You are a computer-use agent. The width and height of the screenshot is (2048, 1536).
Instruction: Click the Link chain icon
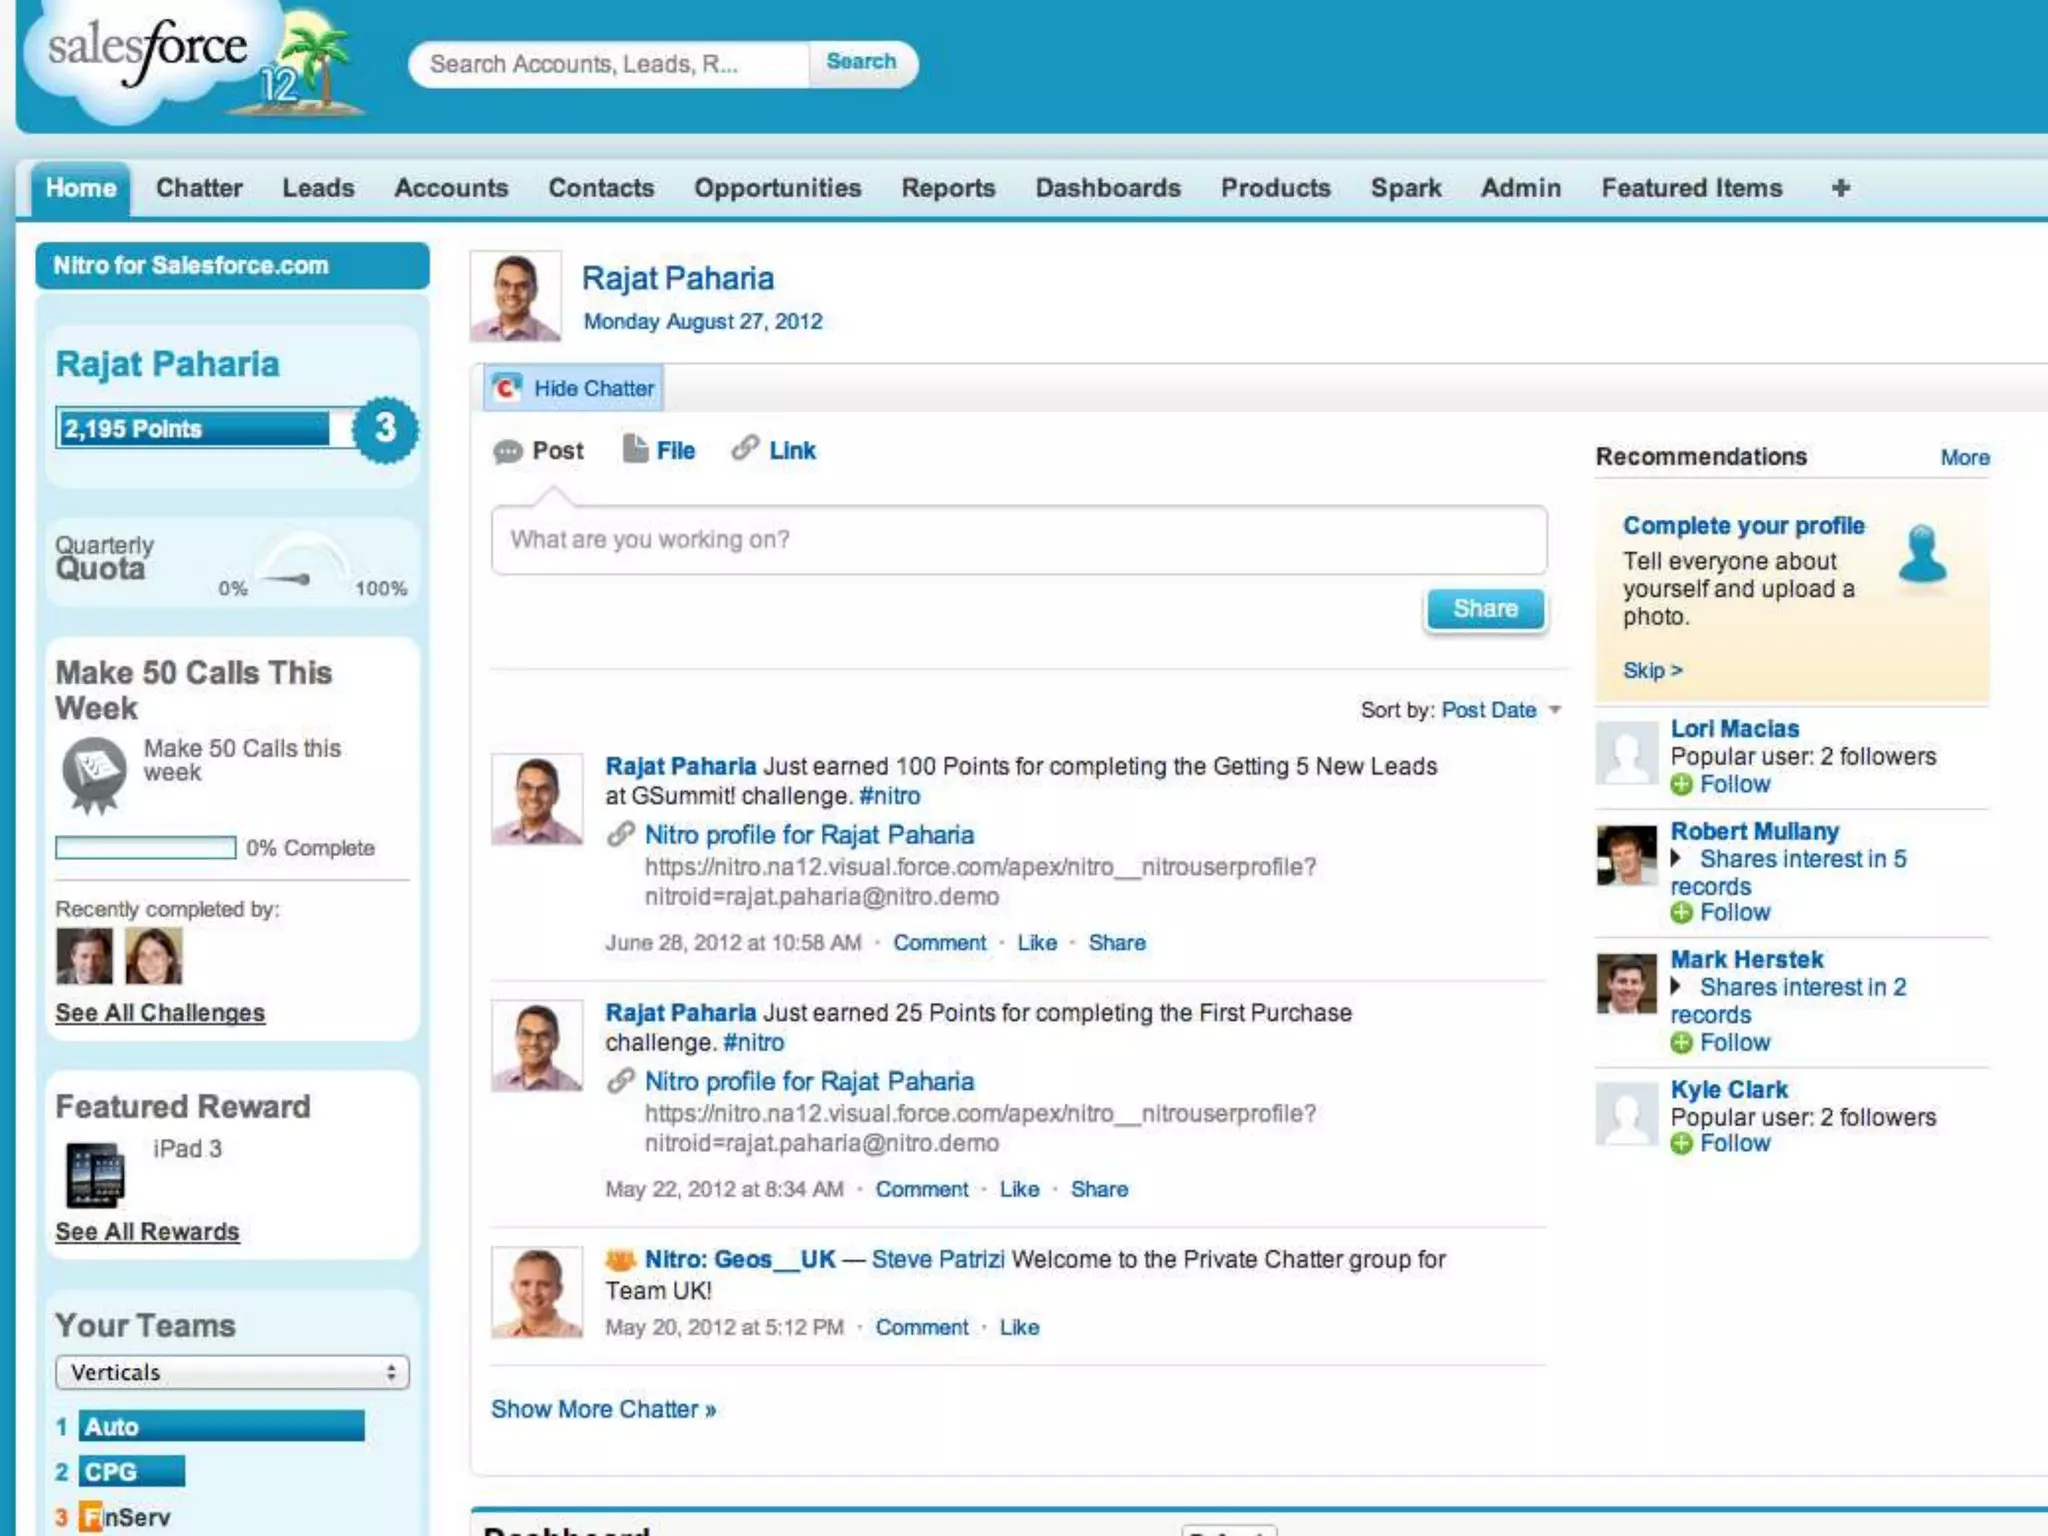745,448
